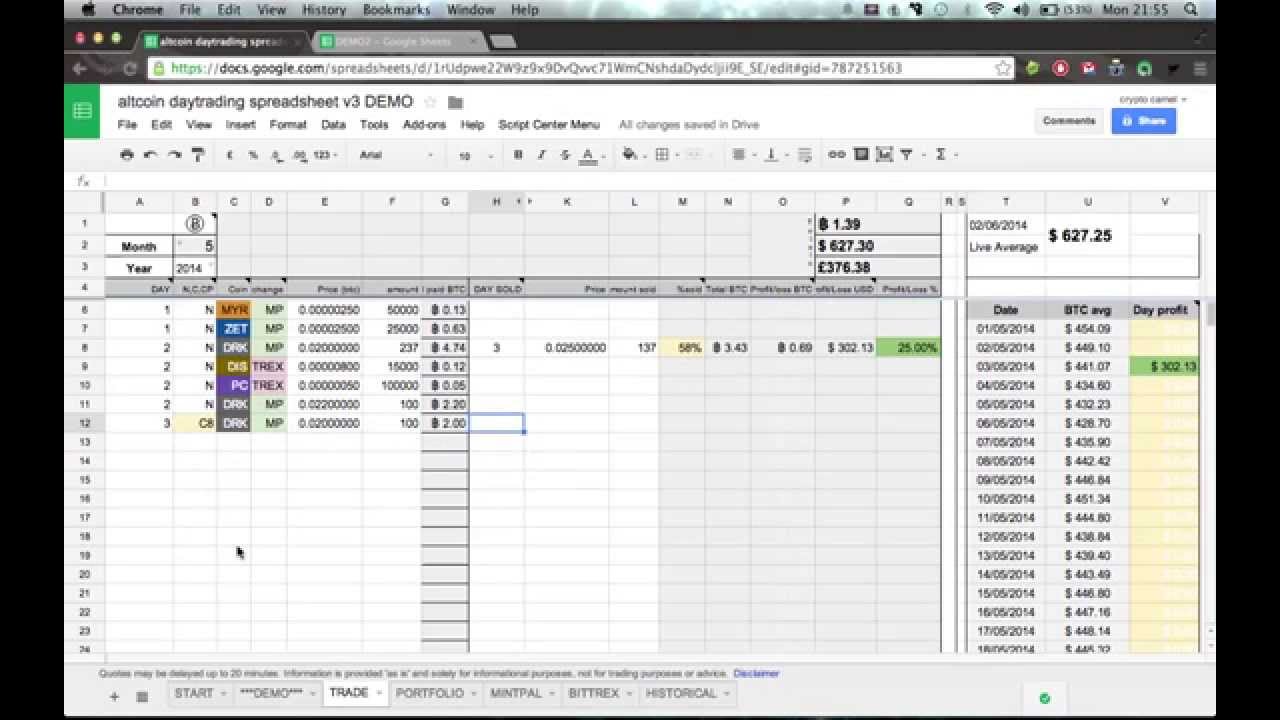Toggle strikethrough formatting
The image size is (1280, 720).
[565, 155]
